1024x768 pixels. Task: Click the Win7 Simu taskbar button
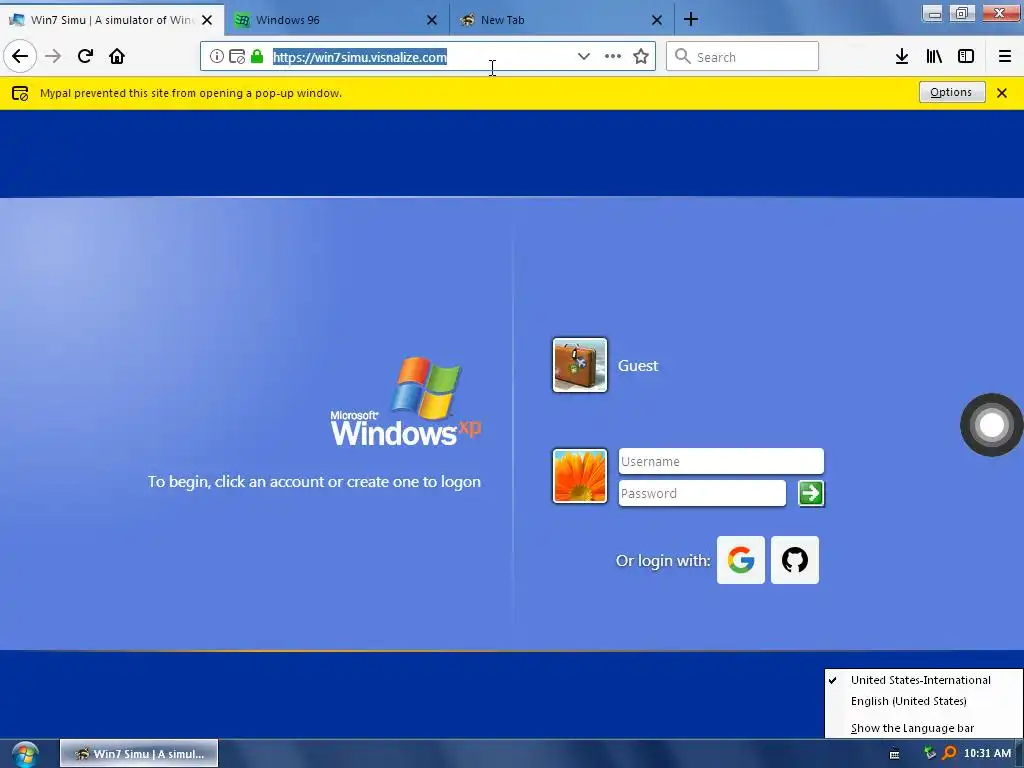(139, 754)
